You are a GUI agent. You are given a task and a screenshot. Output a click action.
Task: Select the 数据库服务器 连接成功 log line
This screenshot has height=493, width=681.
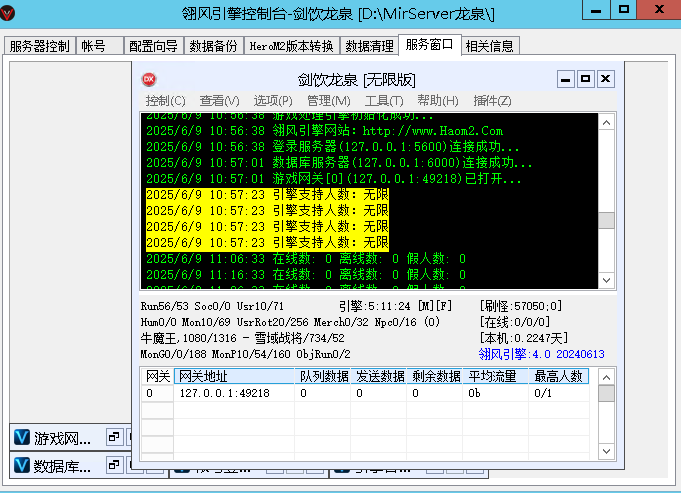(x=339, y=163)
